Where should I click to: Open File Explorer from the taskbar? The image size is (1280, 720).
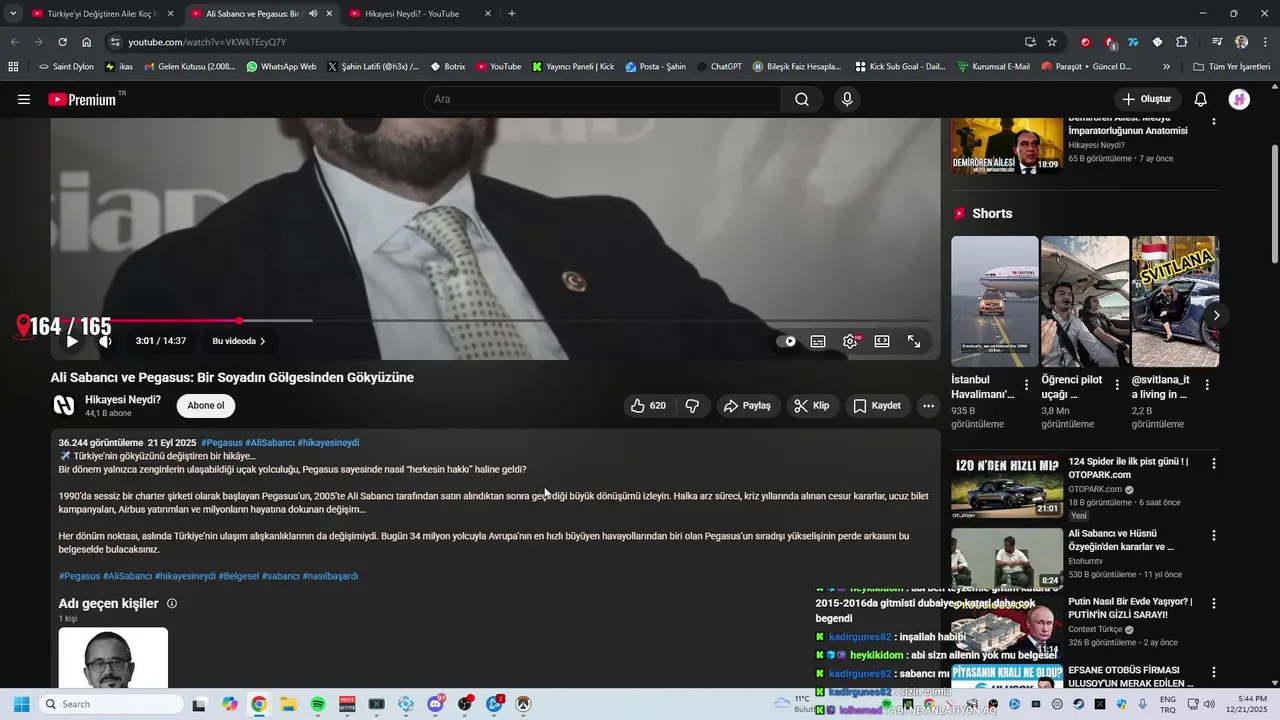[288, 704]
